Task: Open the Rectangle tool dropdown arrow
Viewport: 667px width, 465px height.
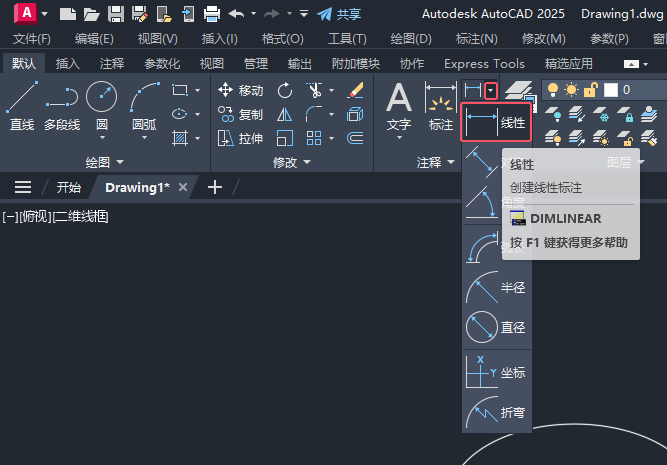Action: [197, 90]
